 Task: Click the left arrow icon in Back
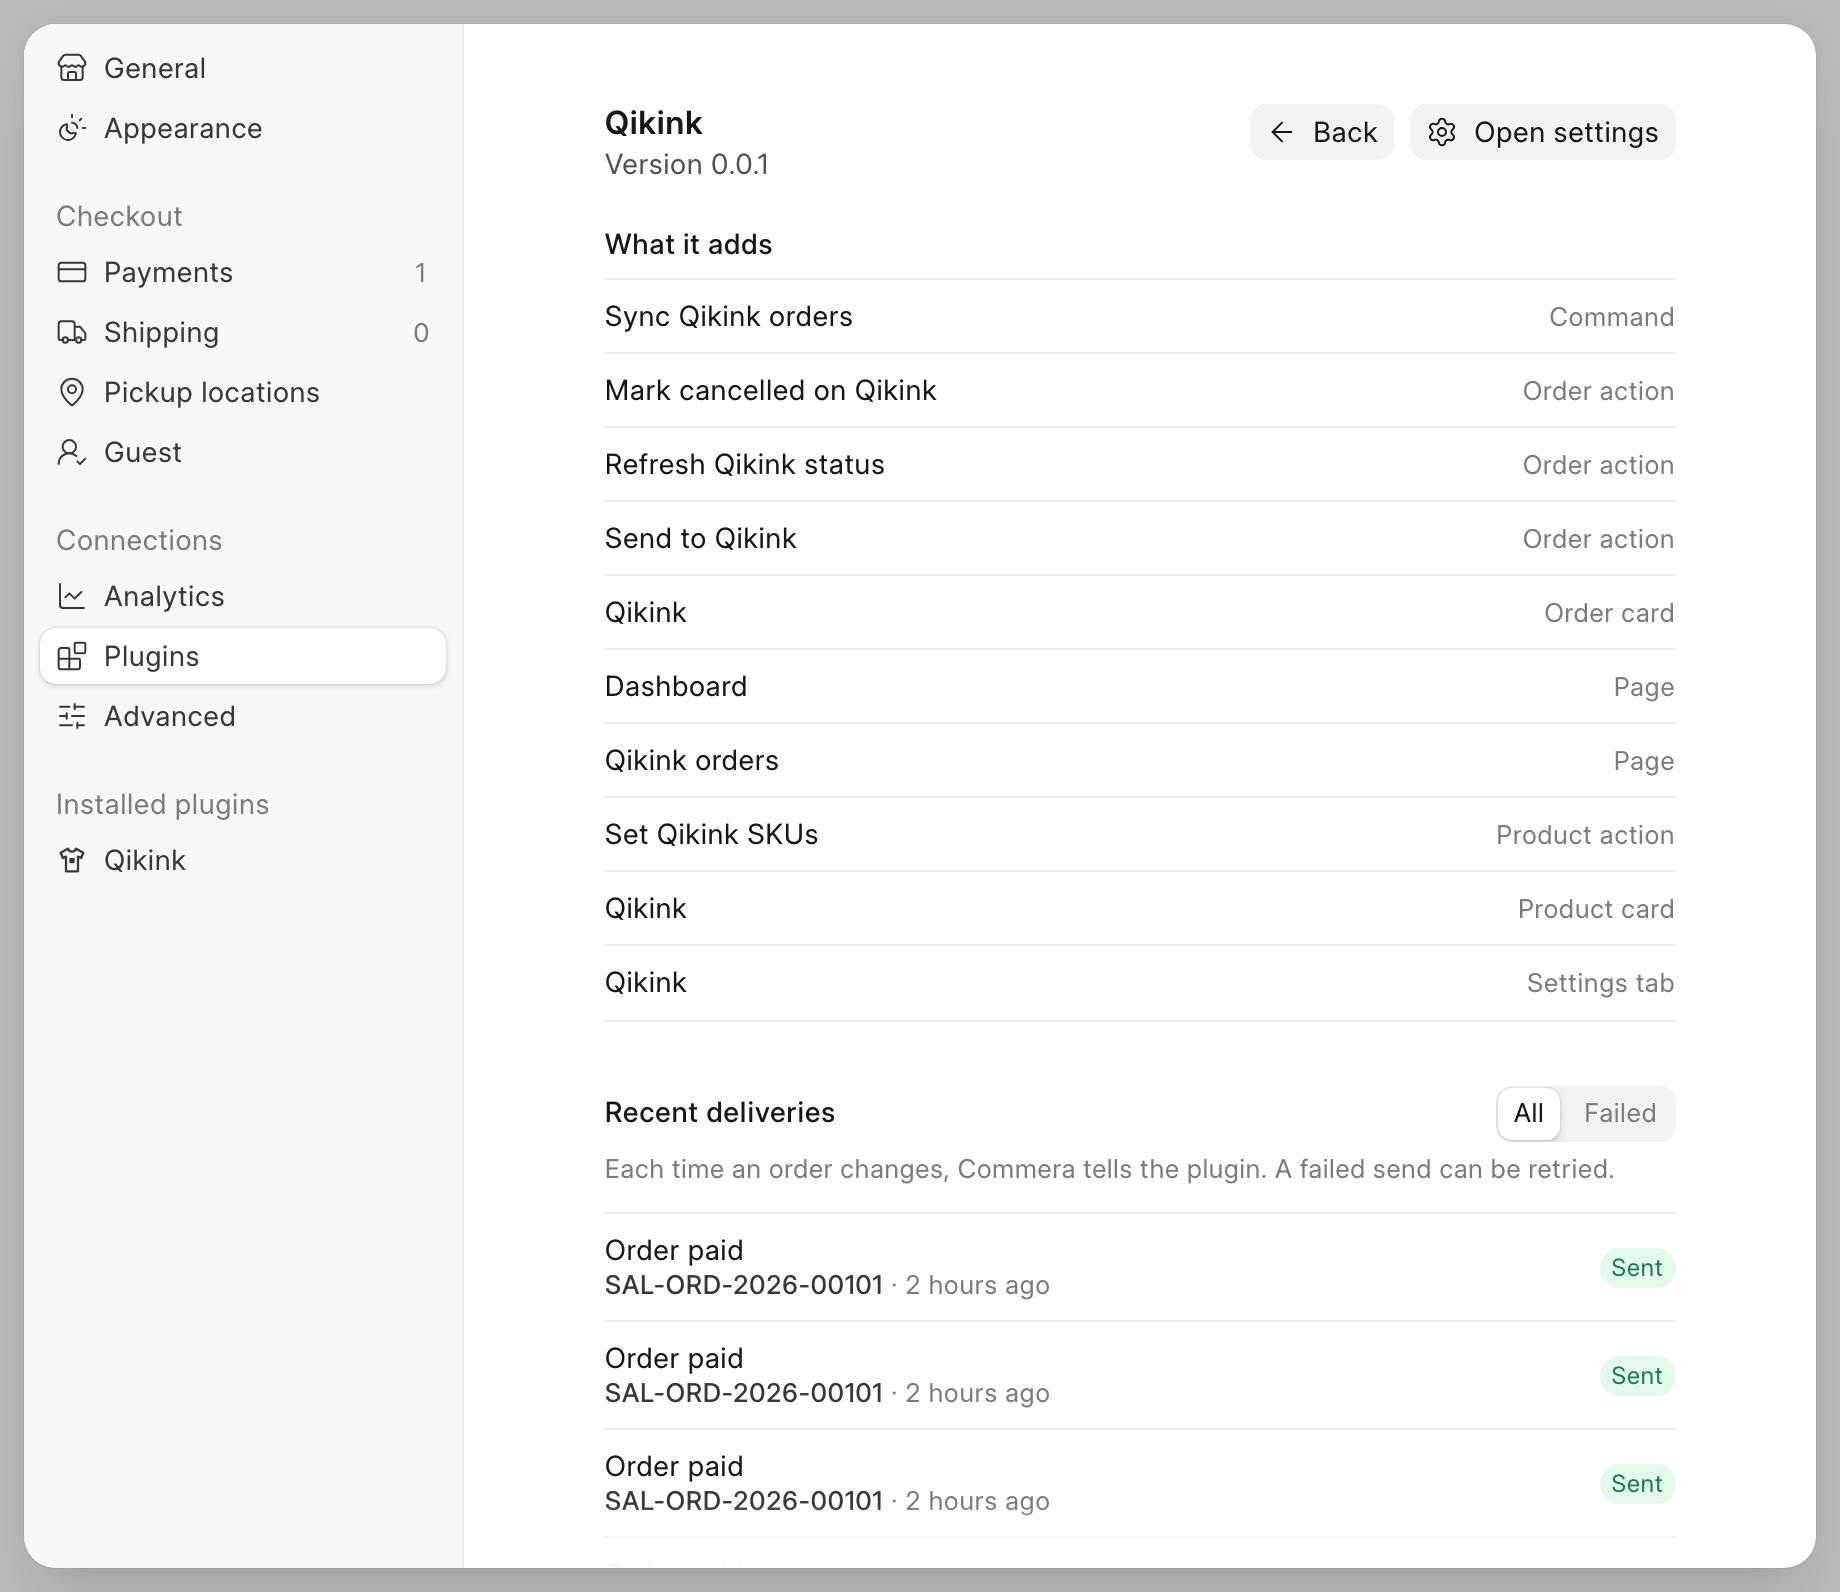pos(1282,132)
